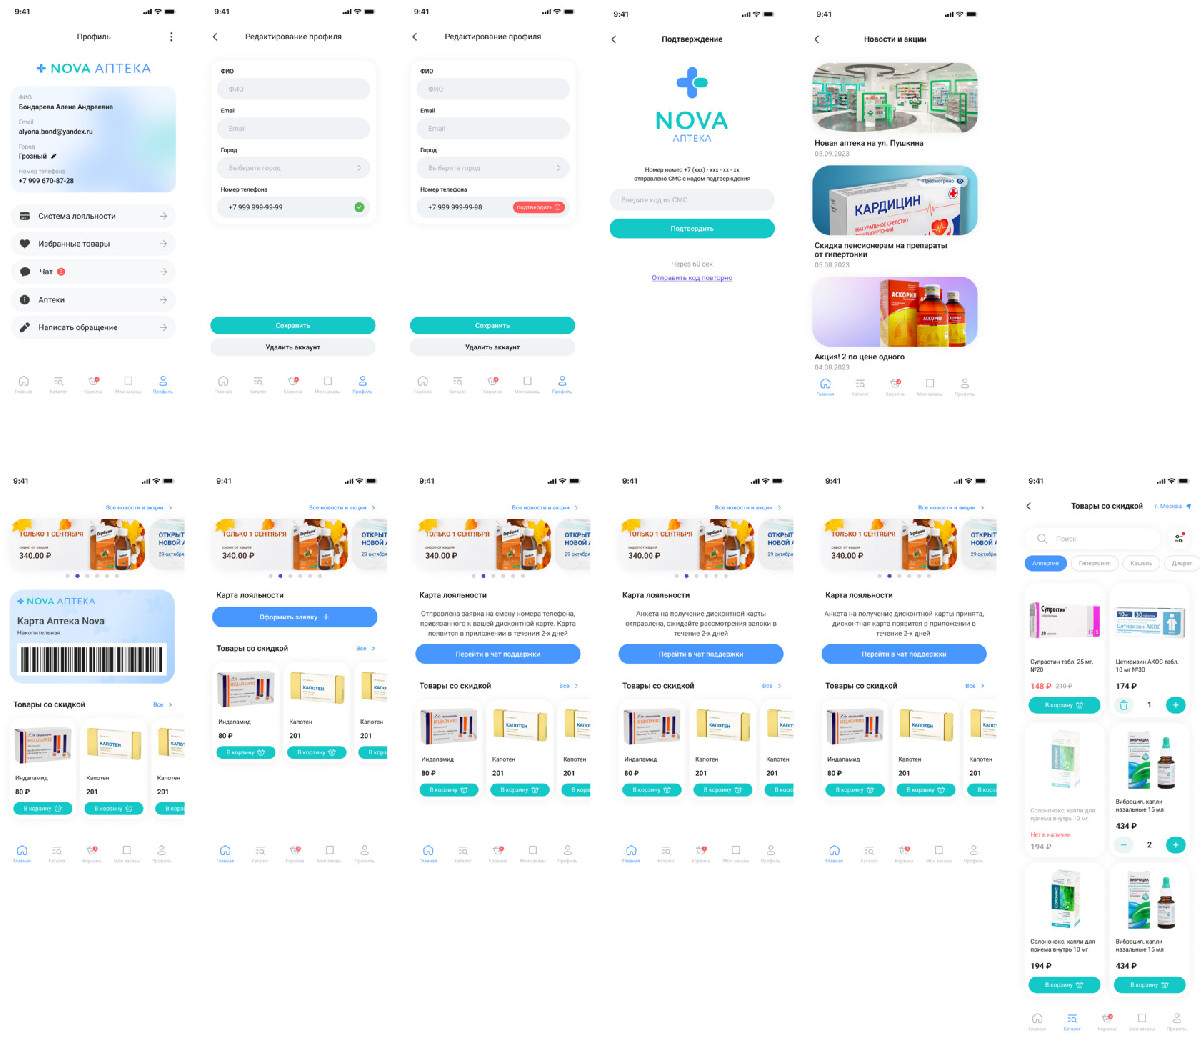The height and width of the screenshot is (1037, 1200).
Task: Open Мои заказы in the Профиль screen bottom bar
Action: coord(128,384)
